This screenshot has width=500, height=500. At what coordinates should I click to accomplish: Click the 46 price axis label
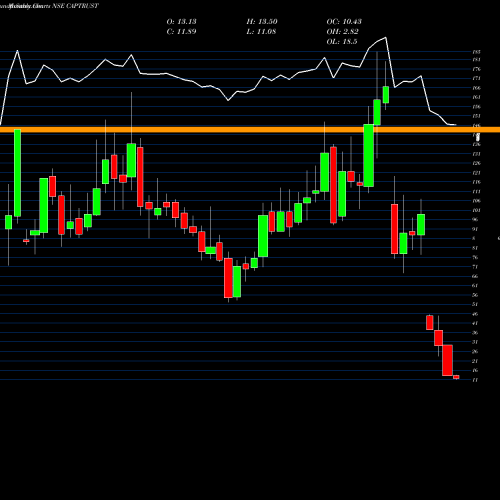pos(475,314)
